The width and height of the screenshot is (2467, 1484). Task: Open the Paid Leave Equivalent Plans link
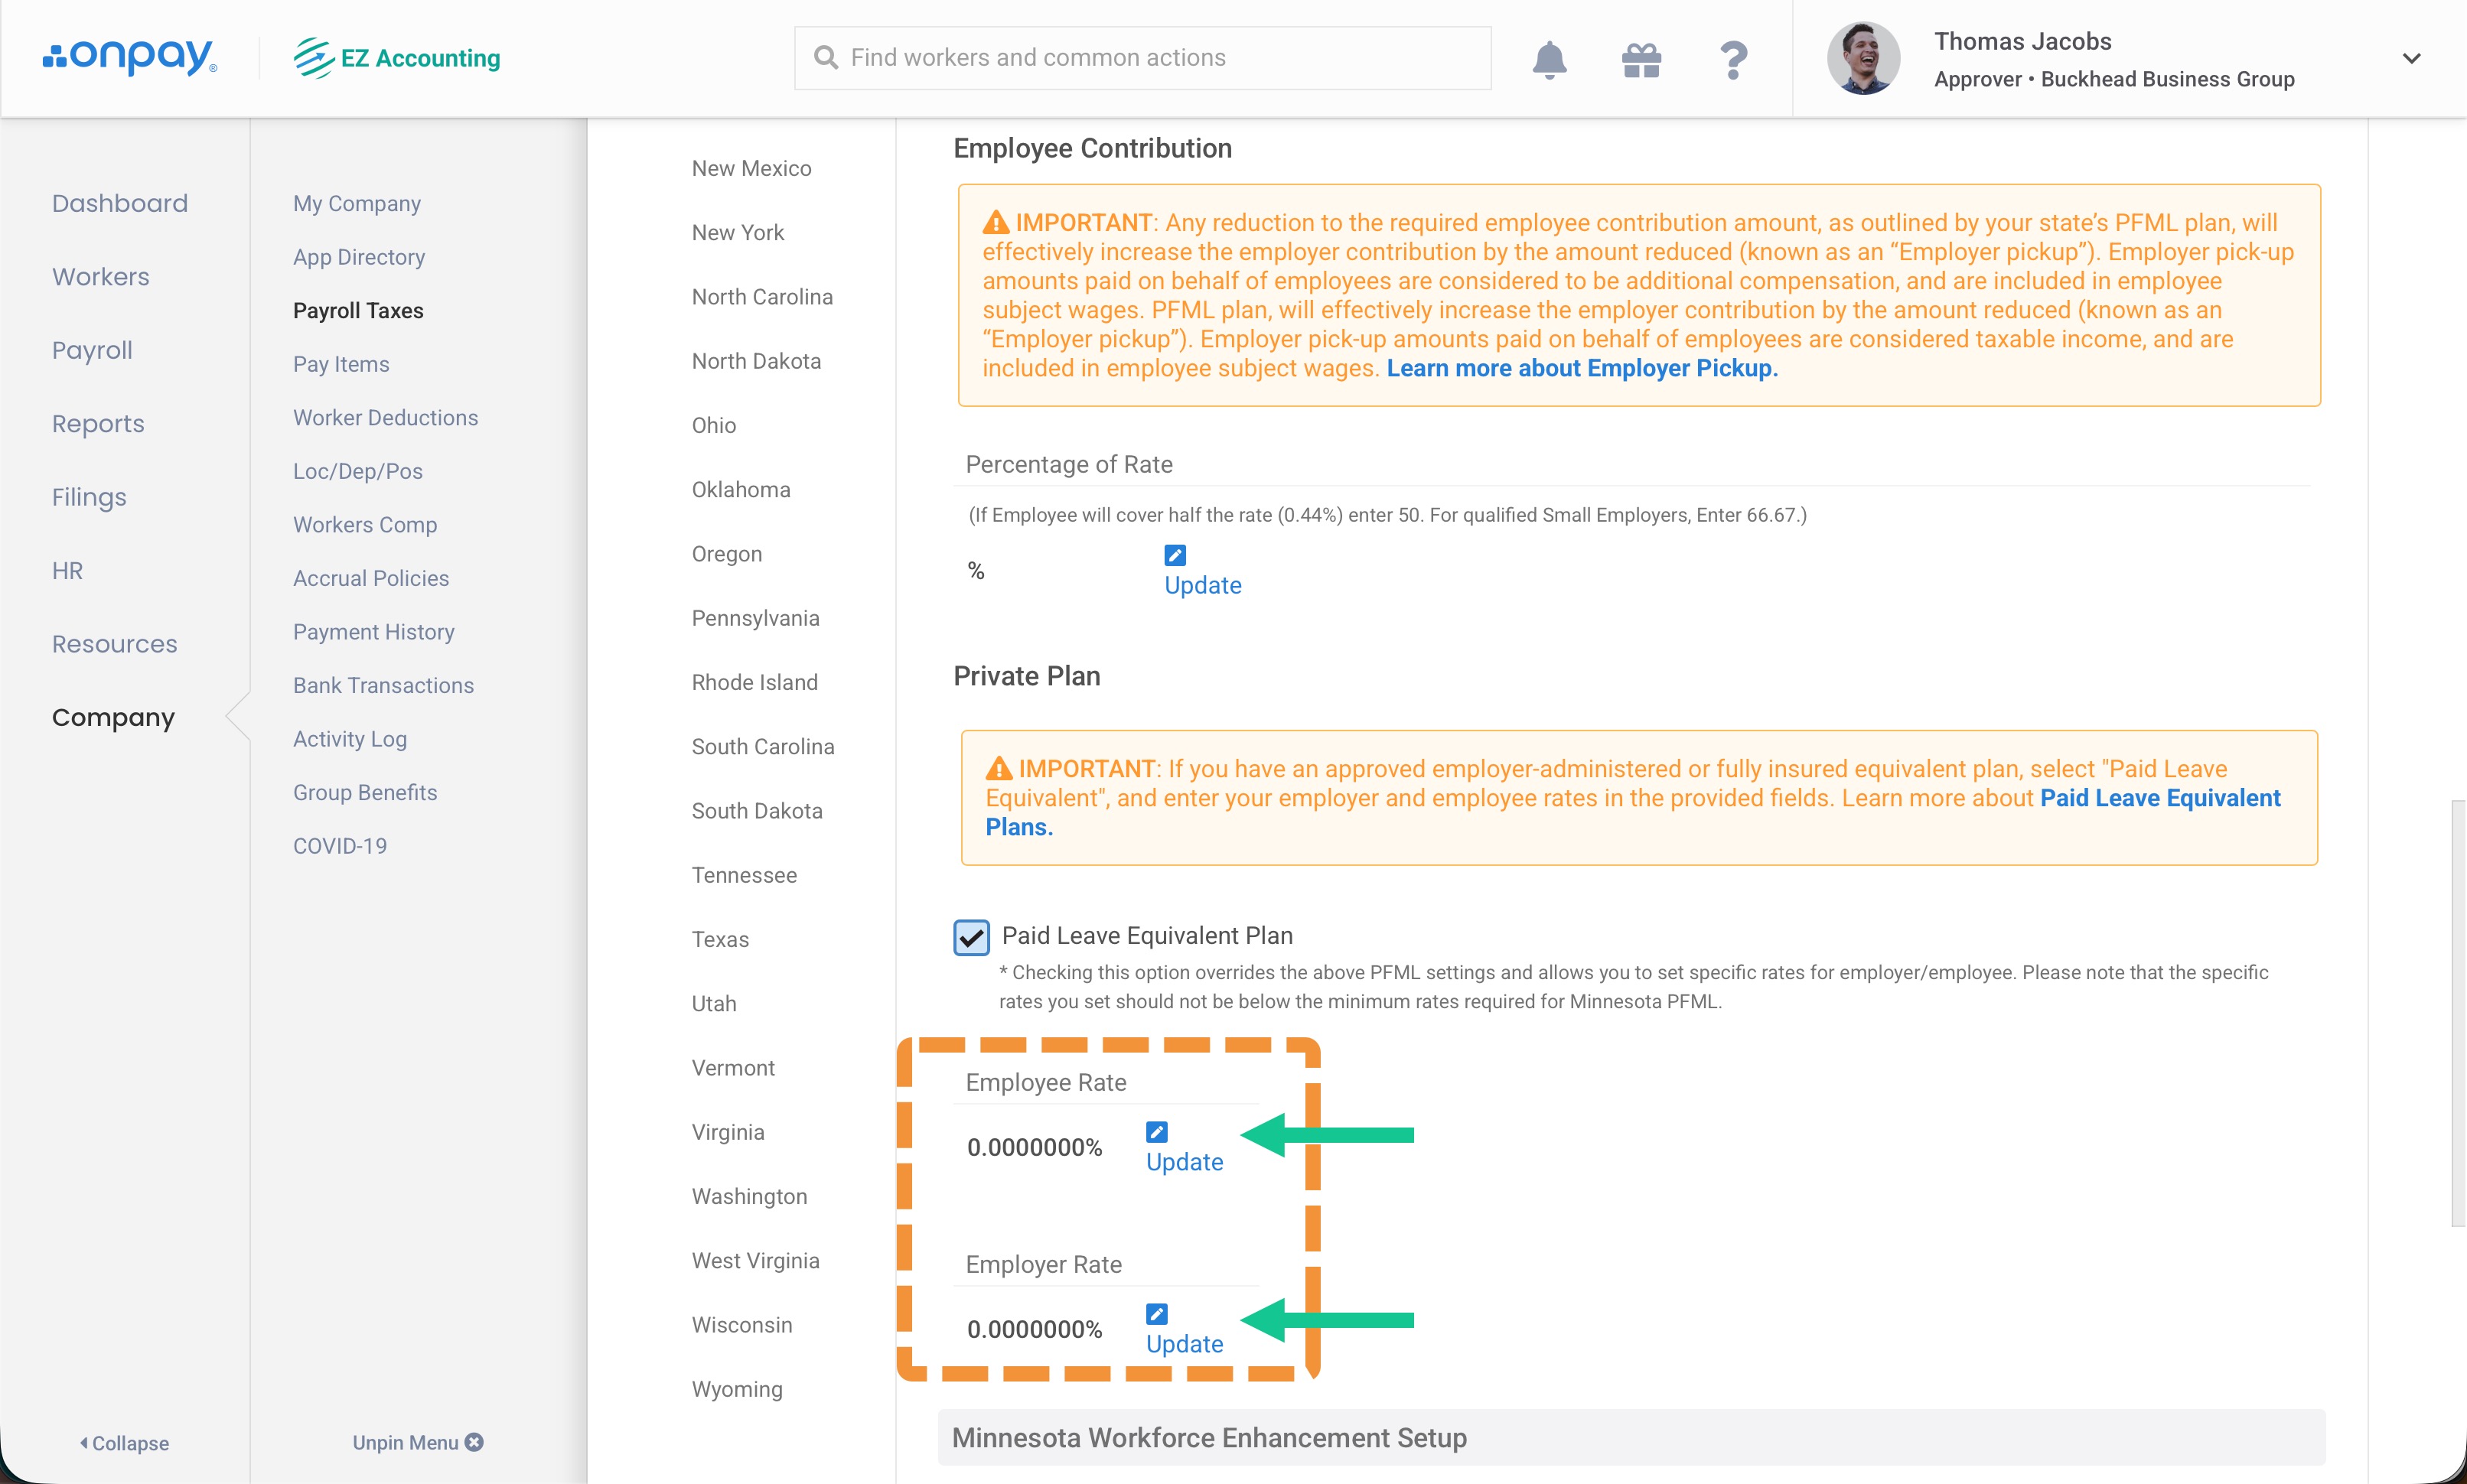[x=2159, y=798]
